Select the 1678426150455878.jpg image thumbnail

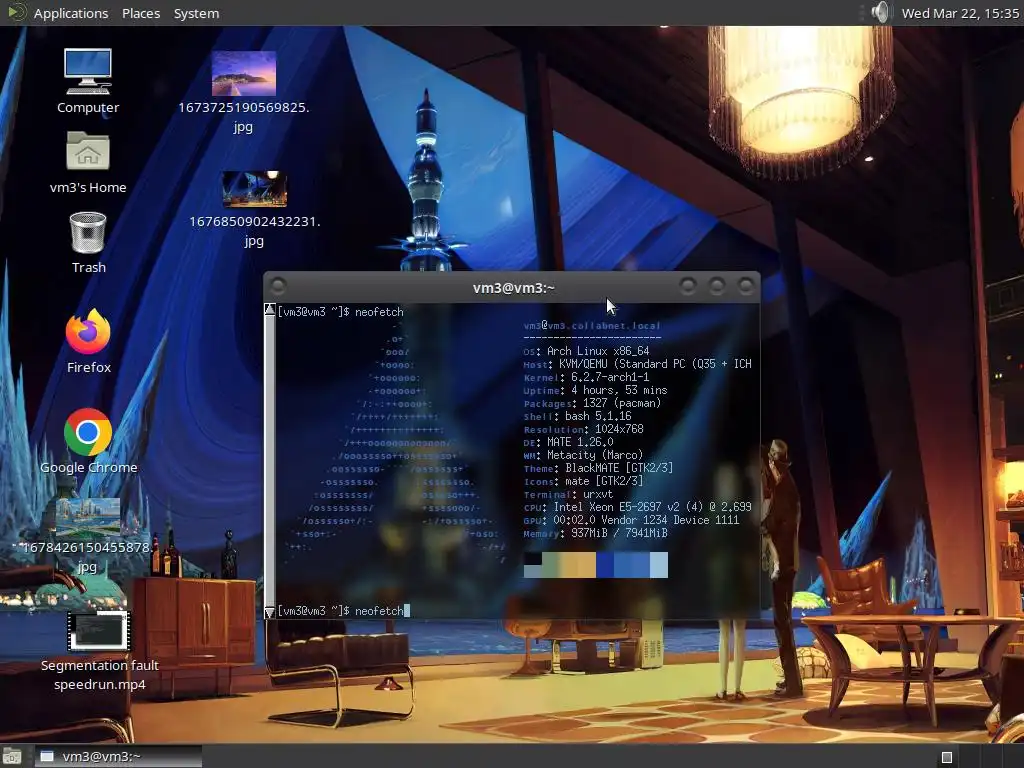[x=88, y=517]
